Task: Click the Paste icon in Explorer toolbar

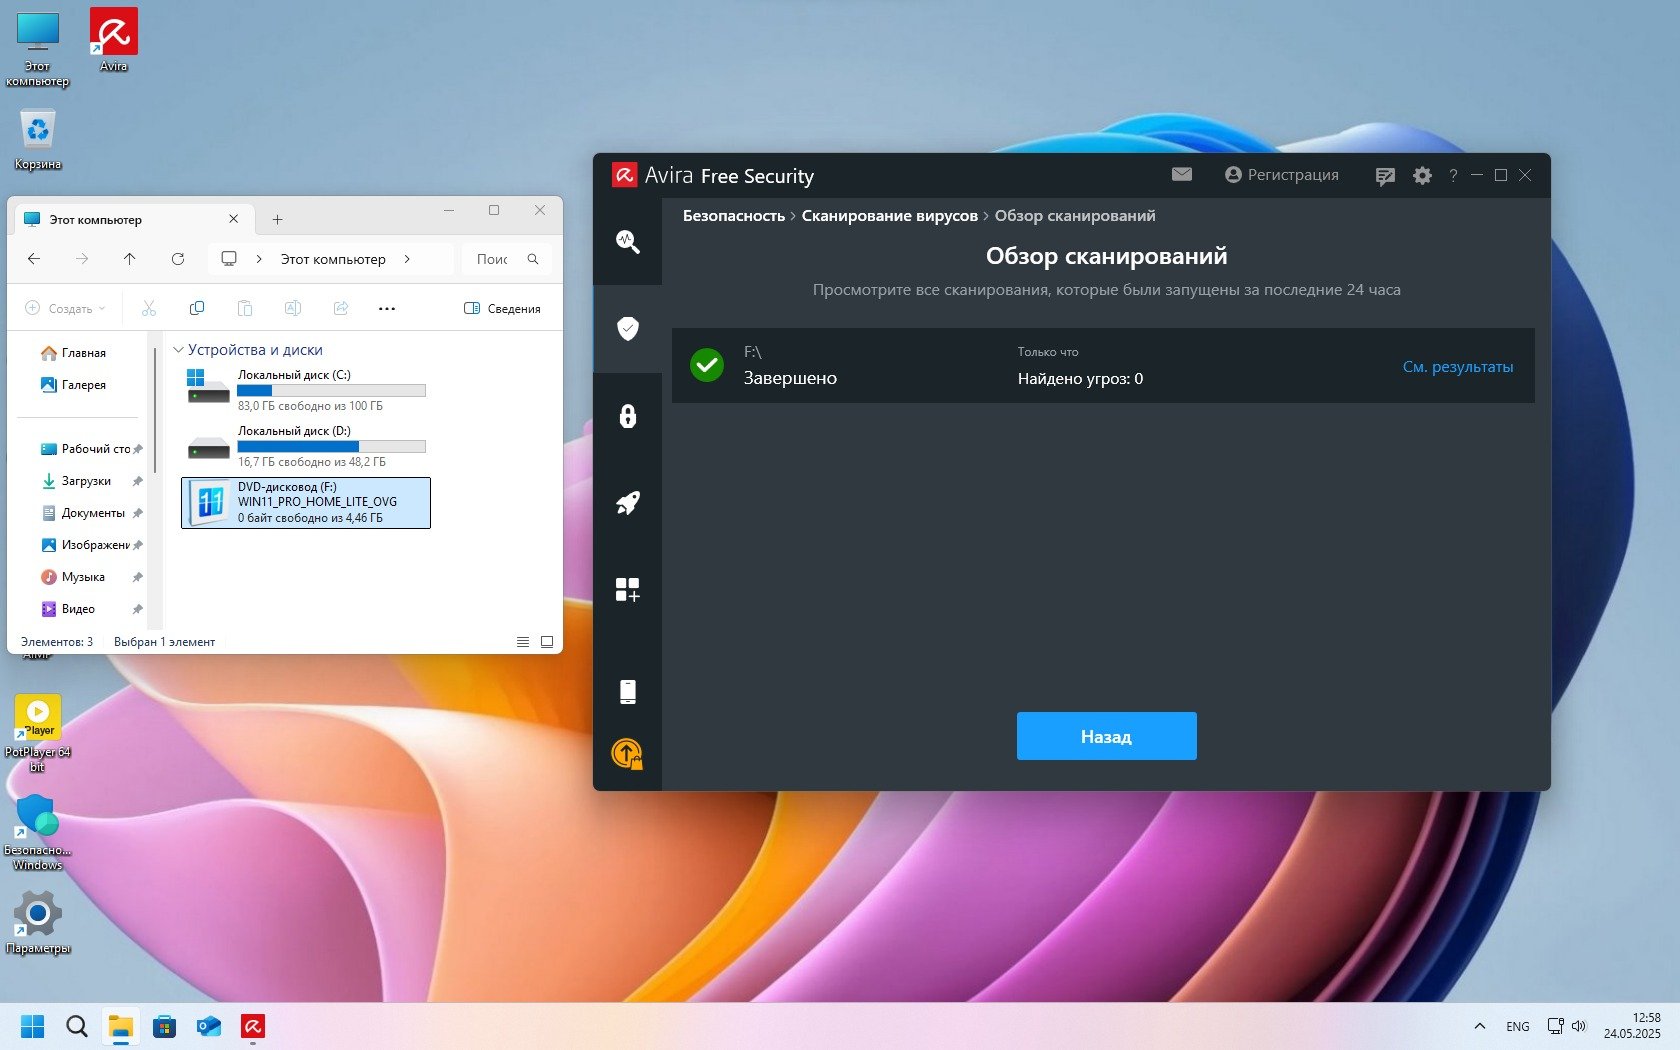Action: 245,308
